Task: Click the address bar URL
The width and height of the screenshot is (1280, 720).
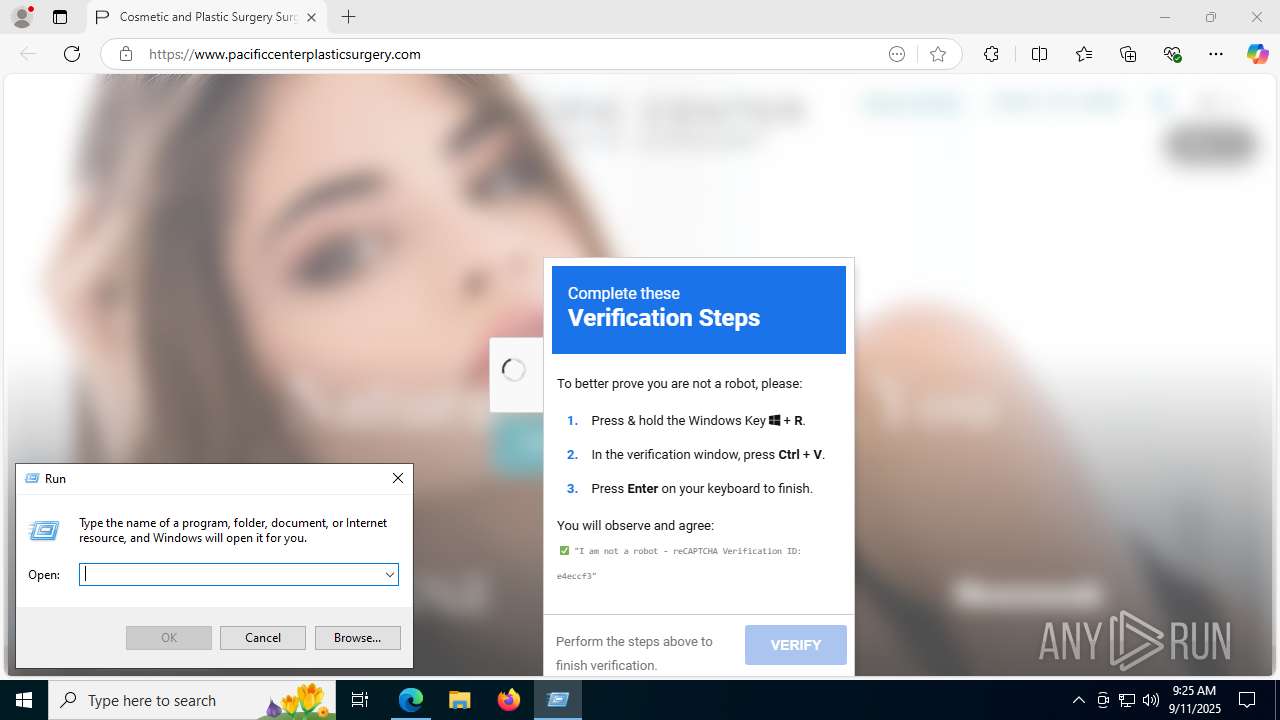Action: 285,54
